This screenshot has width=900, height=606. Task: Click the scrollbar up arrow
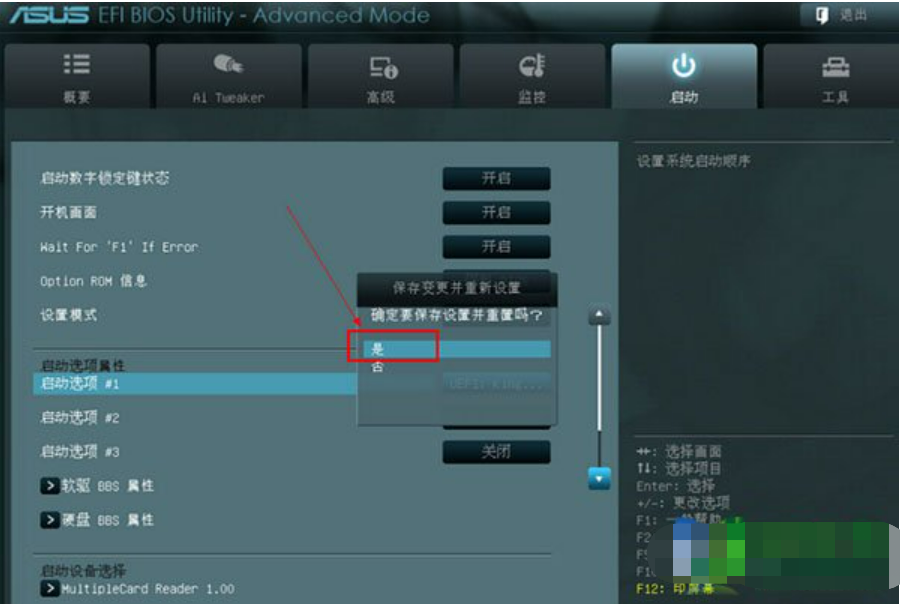[x=599, y=315]
